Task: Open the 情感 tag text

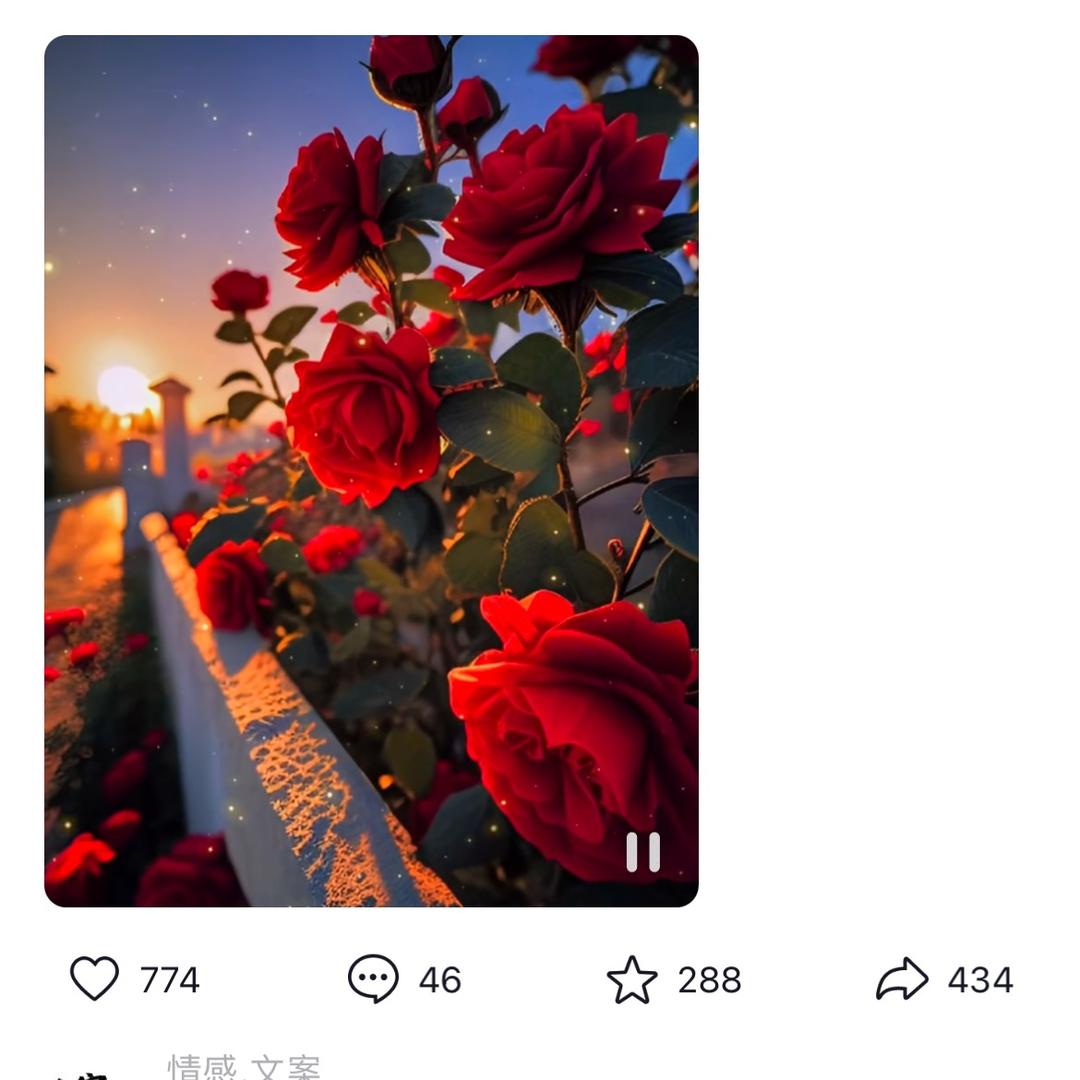Action: (x=202, y=1068)
